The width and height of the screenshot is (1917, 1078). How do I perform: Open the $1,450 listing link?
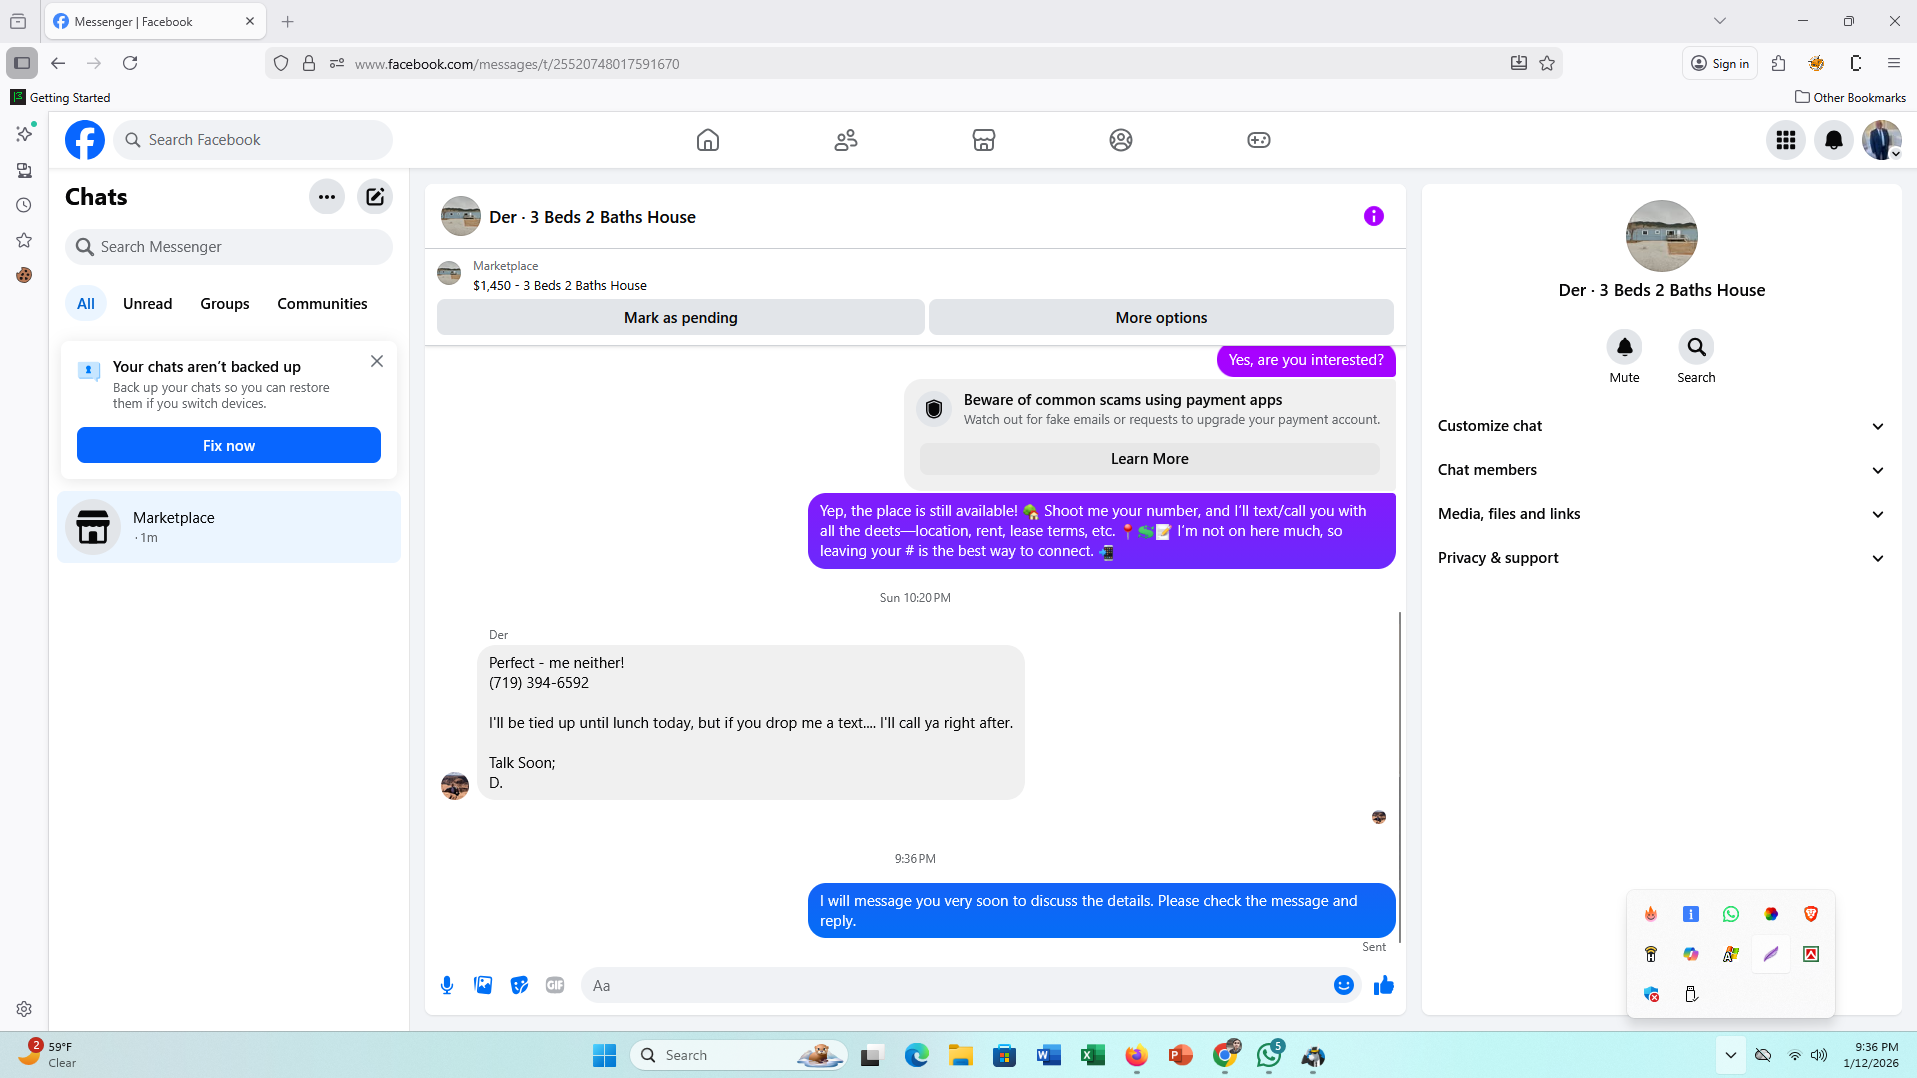[560, 286]
